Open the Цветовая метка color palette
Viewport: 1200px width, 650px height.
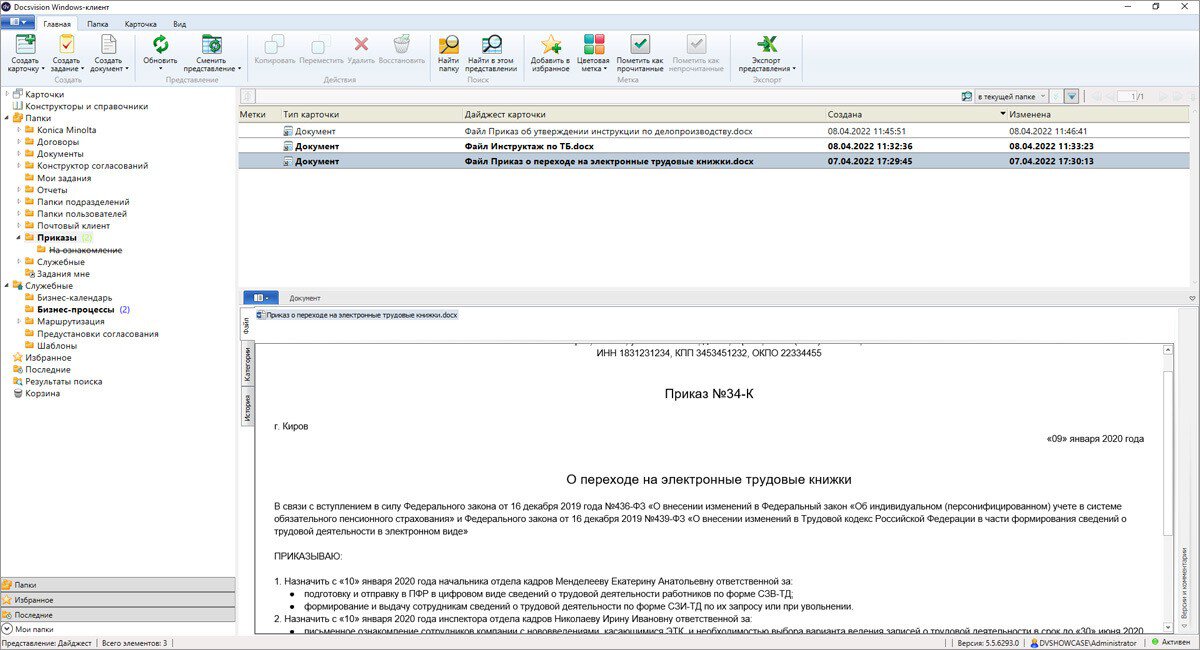pyautogui.click(x=594, y=44)
